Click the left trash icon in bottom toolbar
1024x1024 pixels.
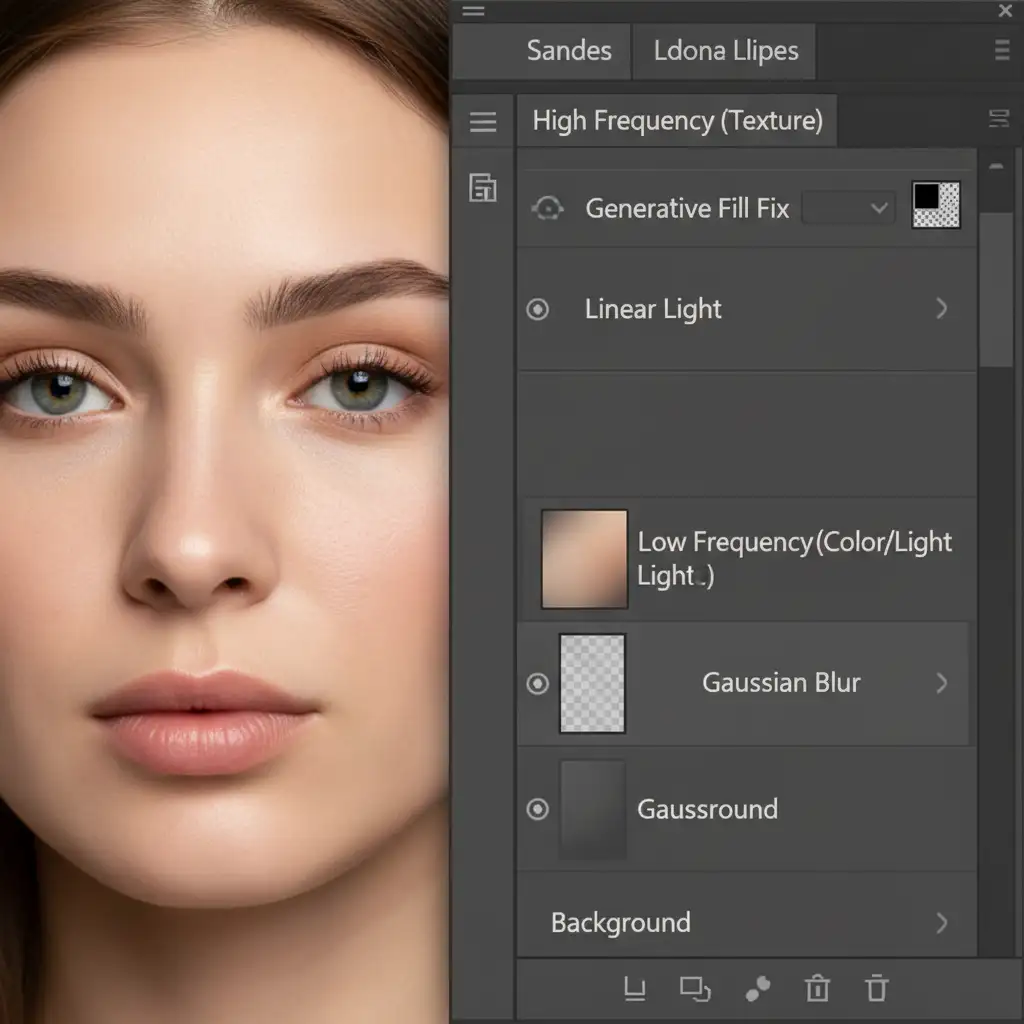coord(817,989)
